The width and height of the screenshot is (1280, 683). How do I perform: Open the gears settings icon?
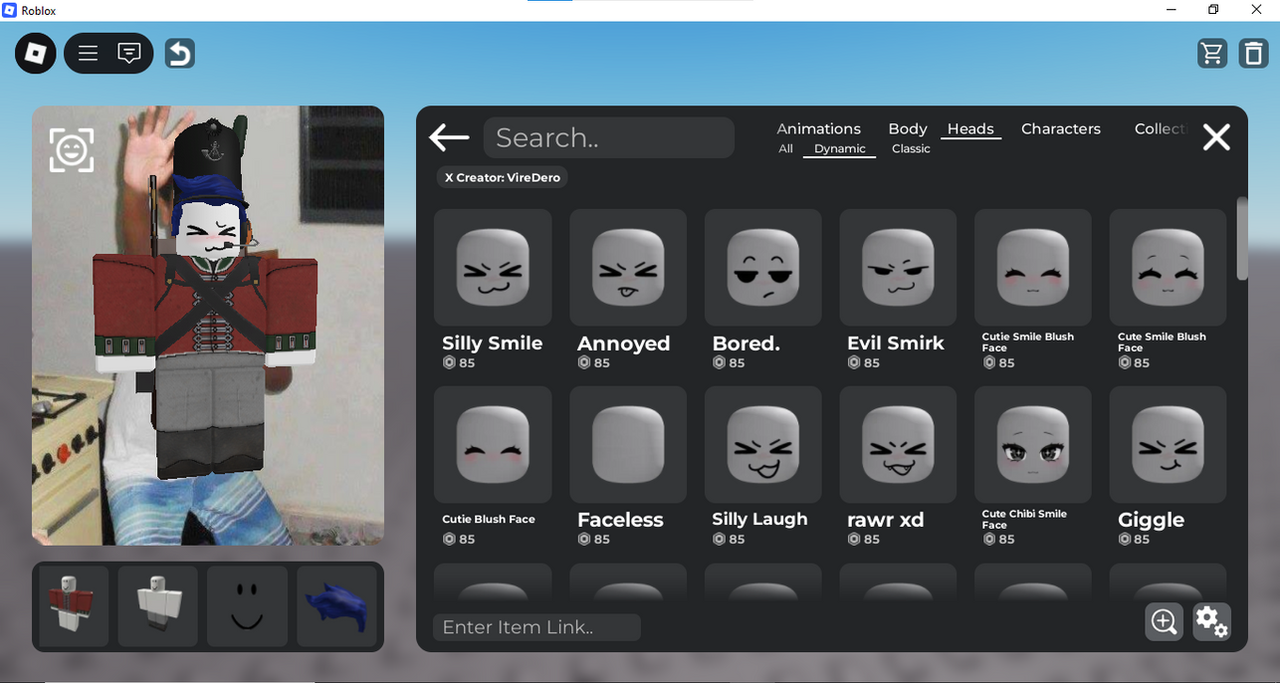point(1211,621)
